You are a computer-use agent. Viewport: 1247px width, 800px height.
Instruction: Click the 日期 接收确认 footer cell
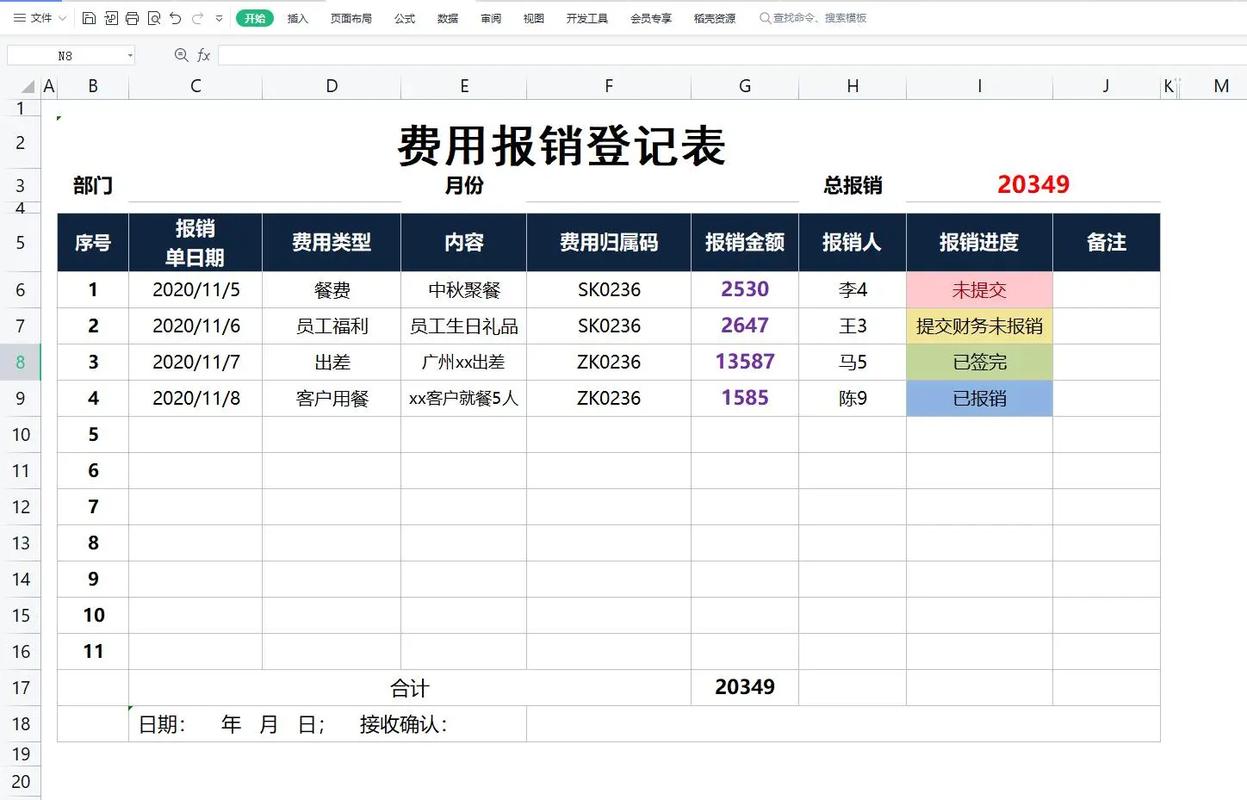click(x=328, y=724)
